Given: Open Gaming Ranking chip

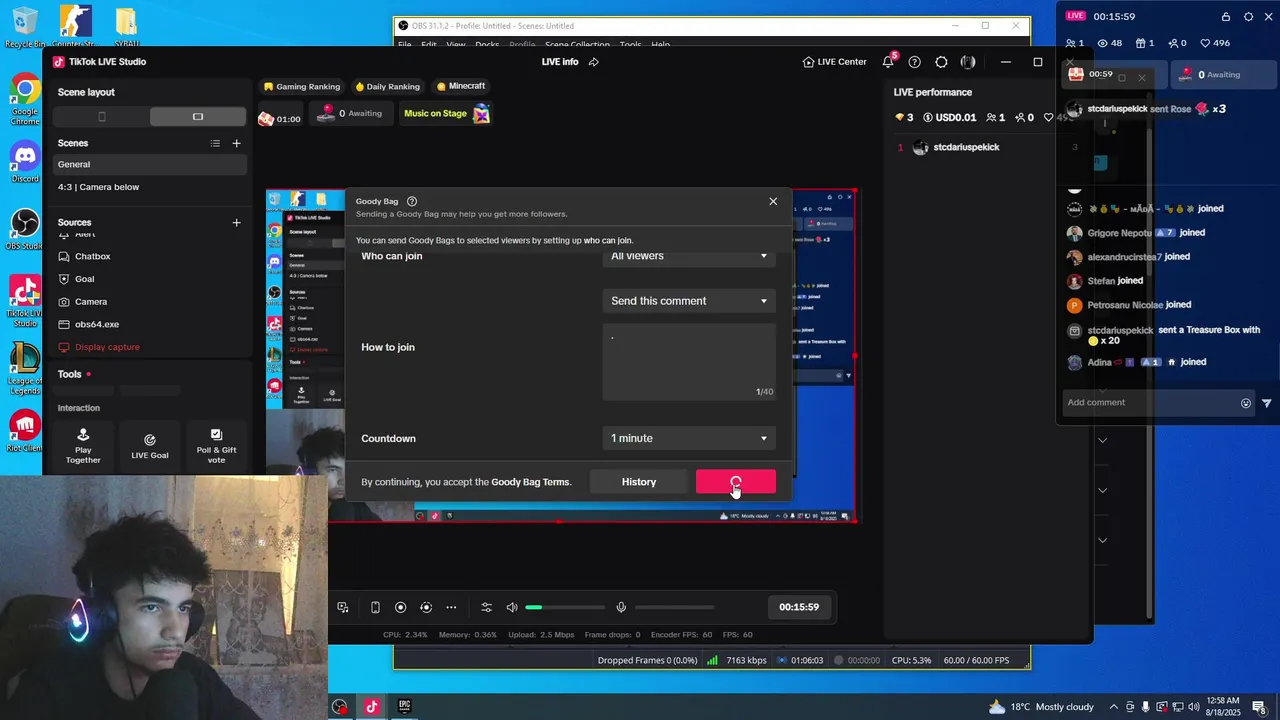Looking at the screenshot, I should 302,86.
